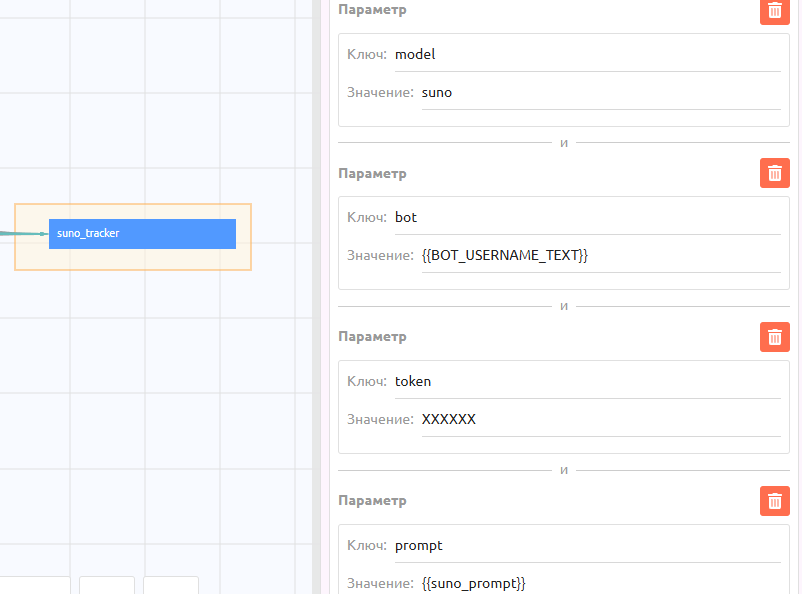Click the orange container around suno_tracker
The width and height of the screenshot is (802, 594).
coord(132,259)
